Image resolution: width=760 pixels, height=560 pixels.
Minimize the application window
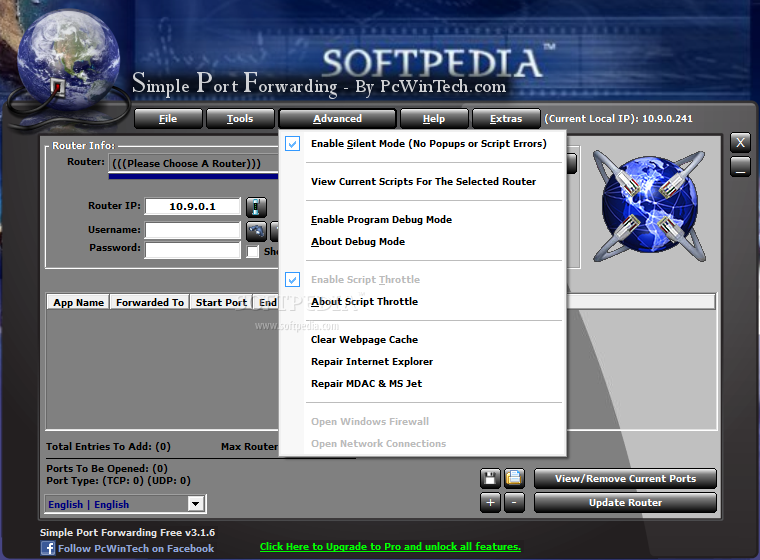pos(740,167)
